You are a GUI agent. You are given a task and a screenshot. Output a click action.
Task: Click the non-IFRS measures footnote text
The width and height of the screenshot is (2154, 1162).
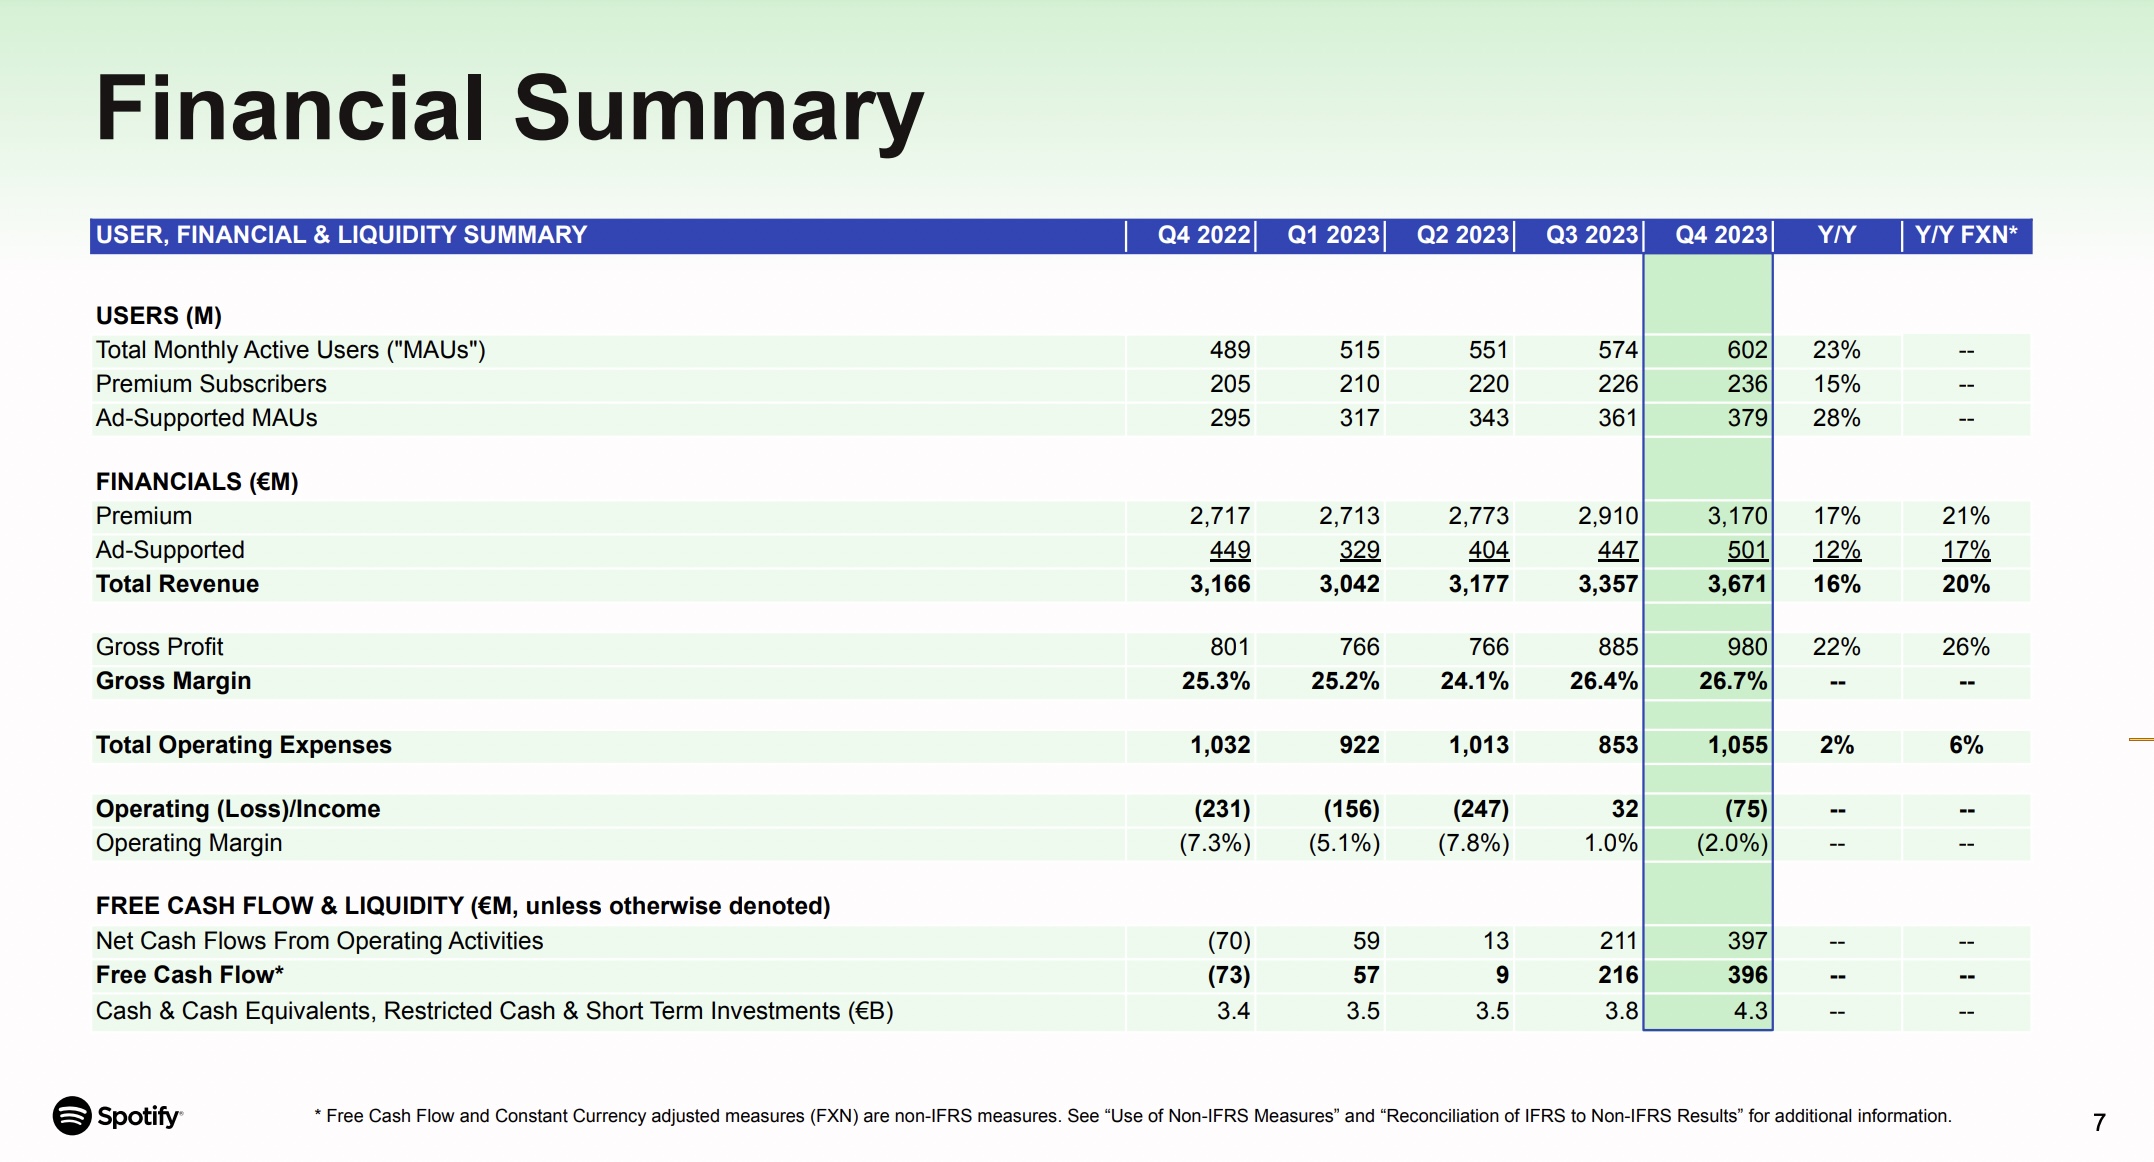click(x=1133, y=1116)
